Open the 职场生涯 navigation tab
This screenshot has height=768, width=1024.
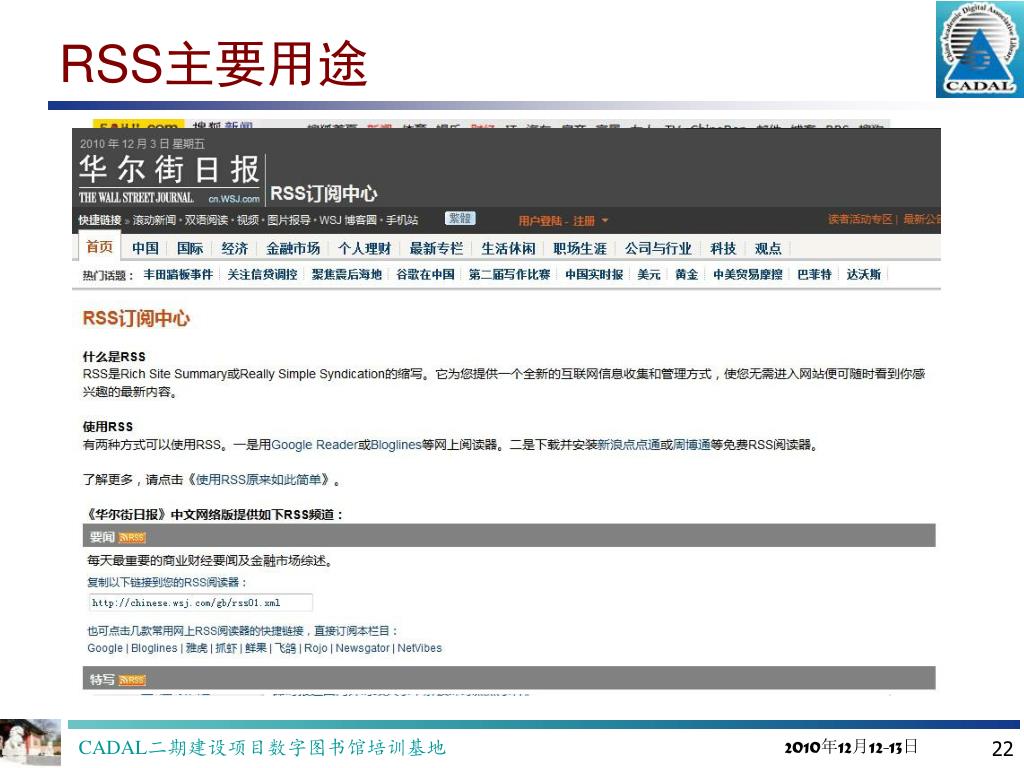pos(580,248)
